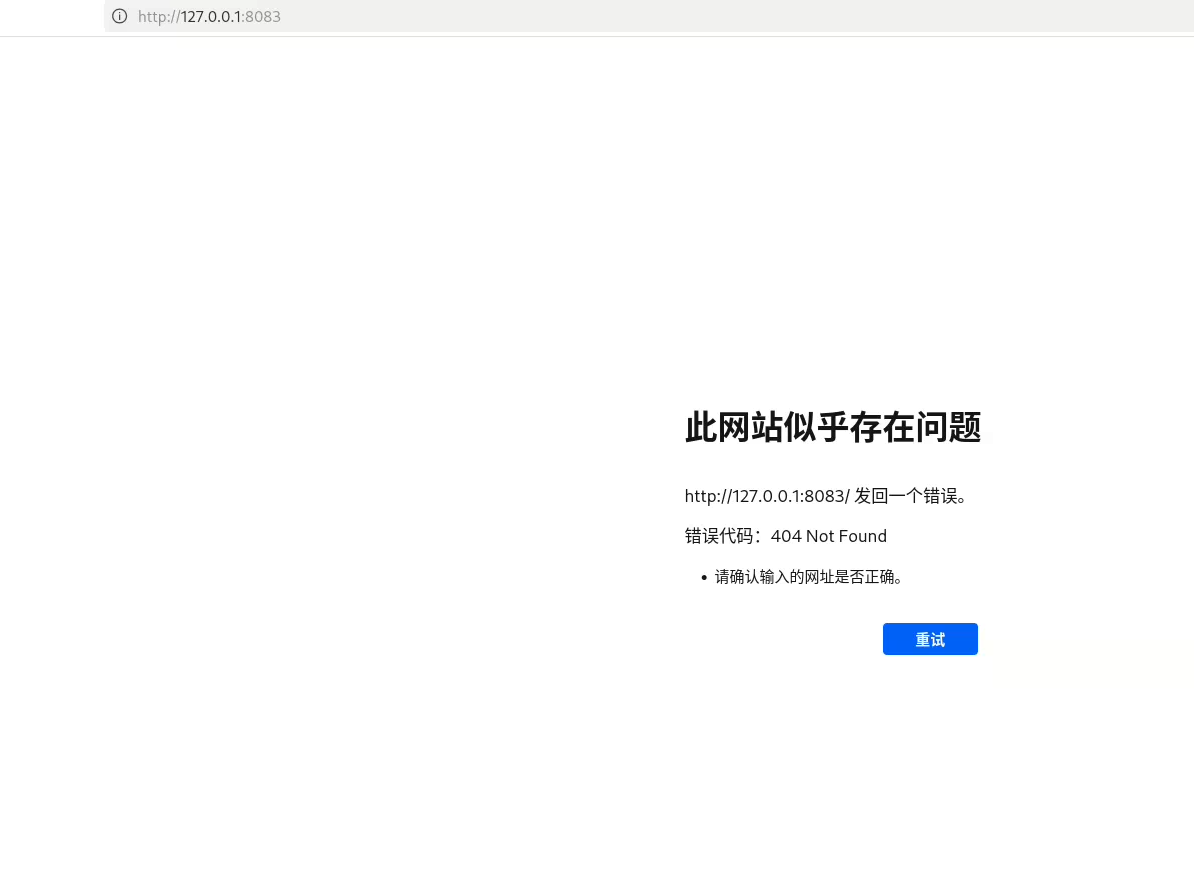
Task: Click the words "Not Found" in error line
Action: click(x=846, y=536)
